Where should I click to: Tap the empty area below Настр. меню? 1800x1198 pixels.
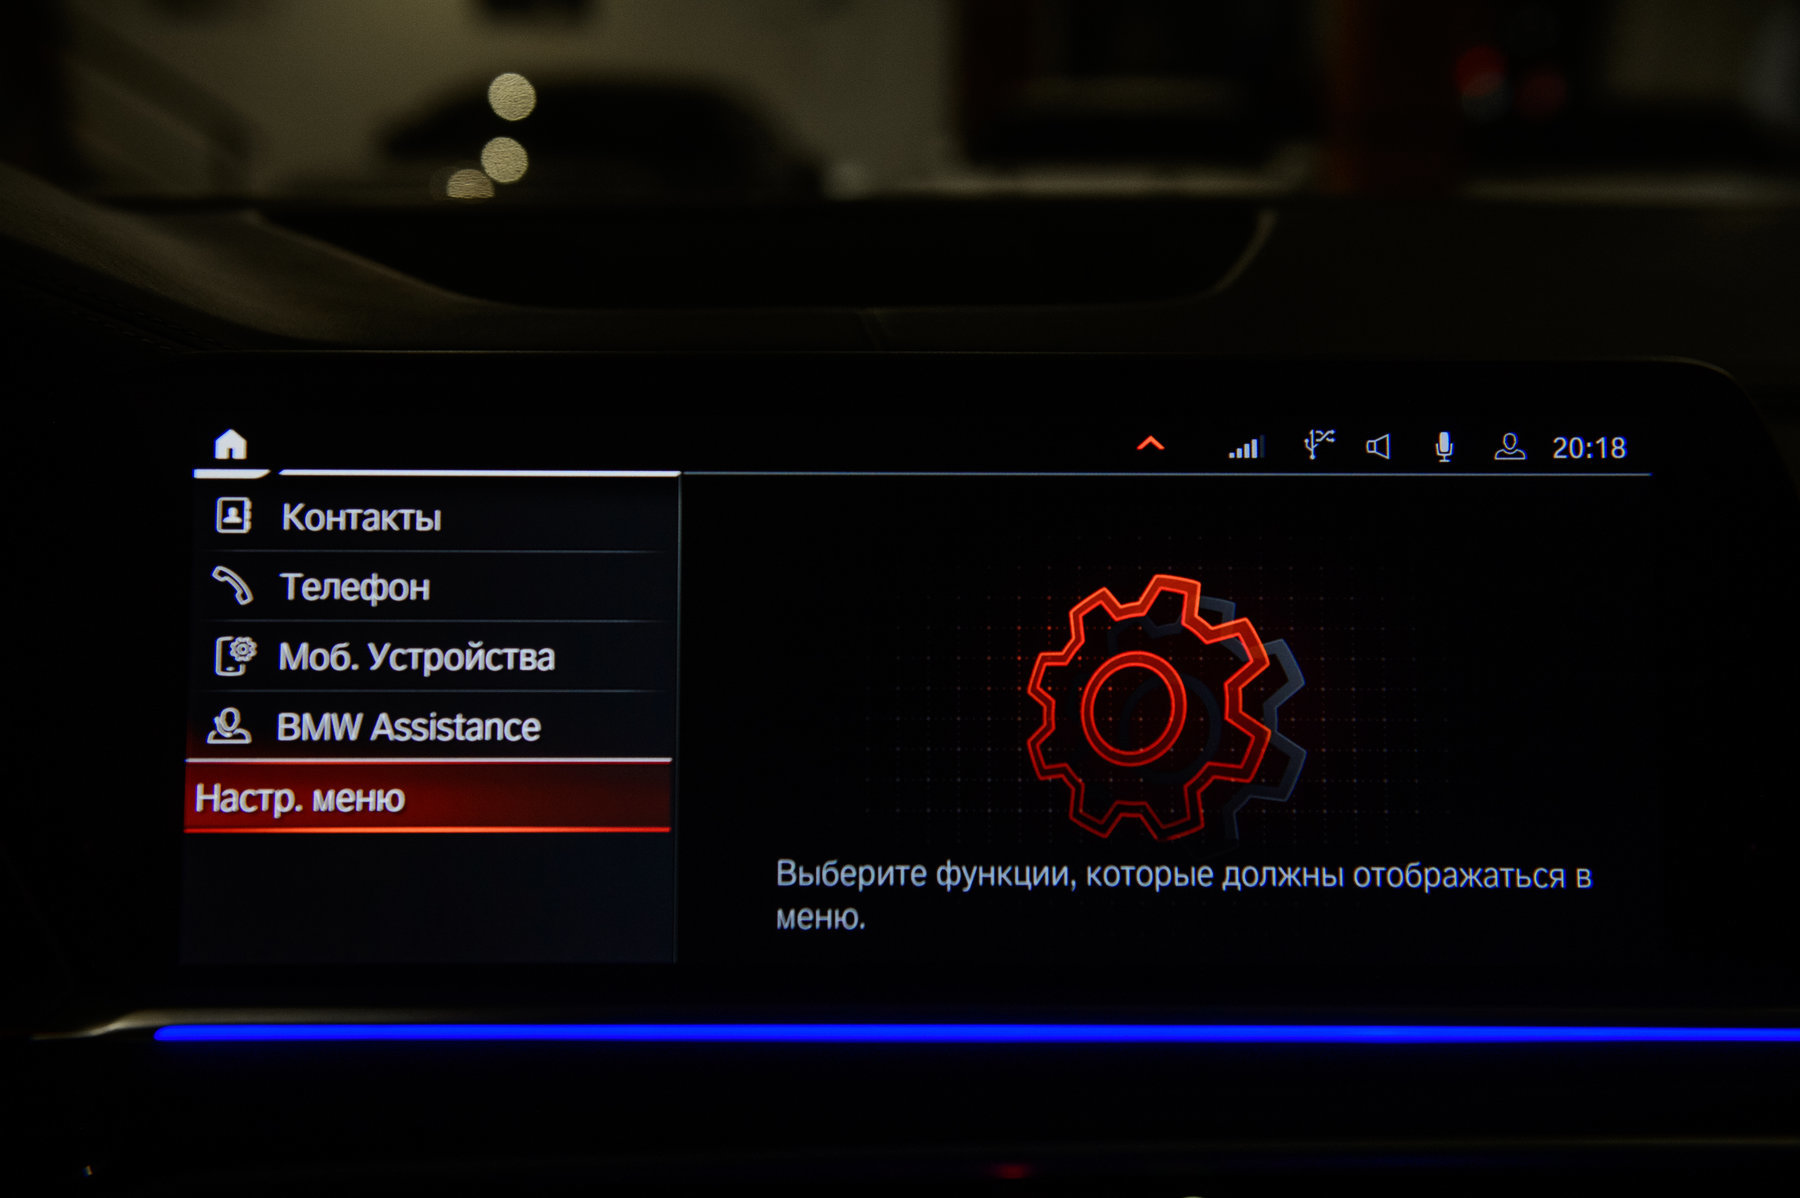(x=428, y=898)
